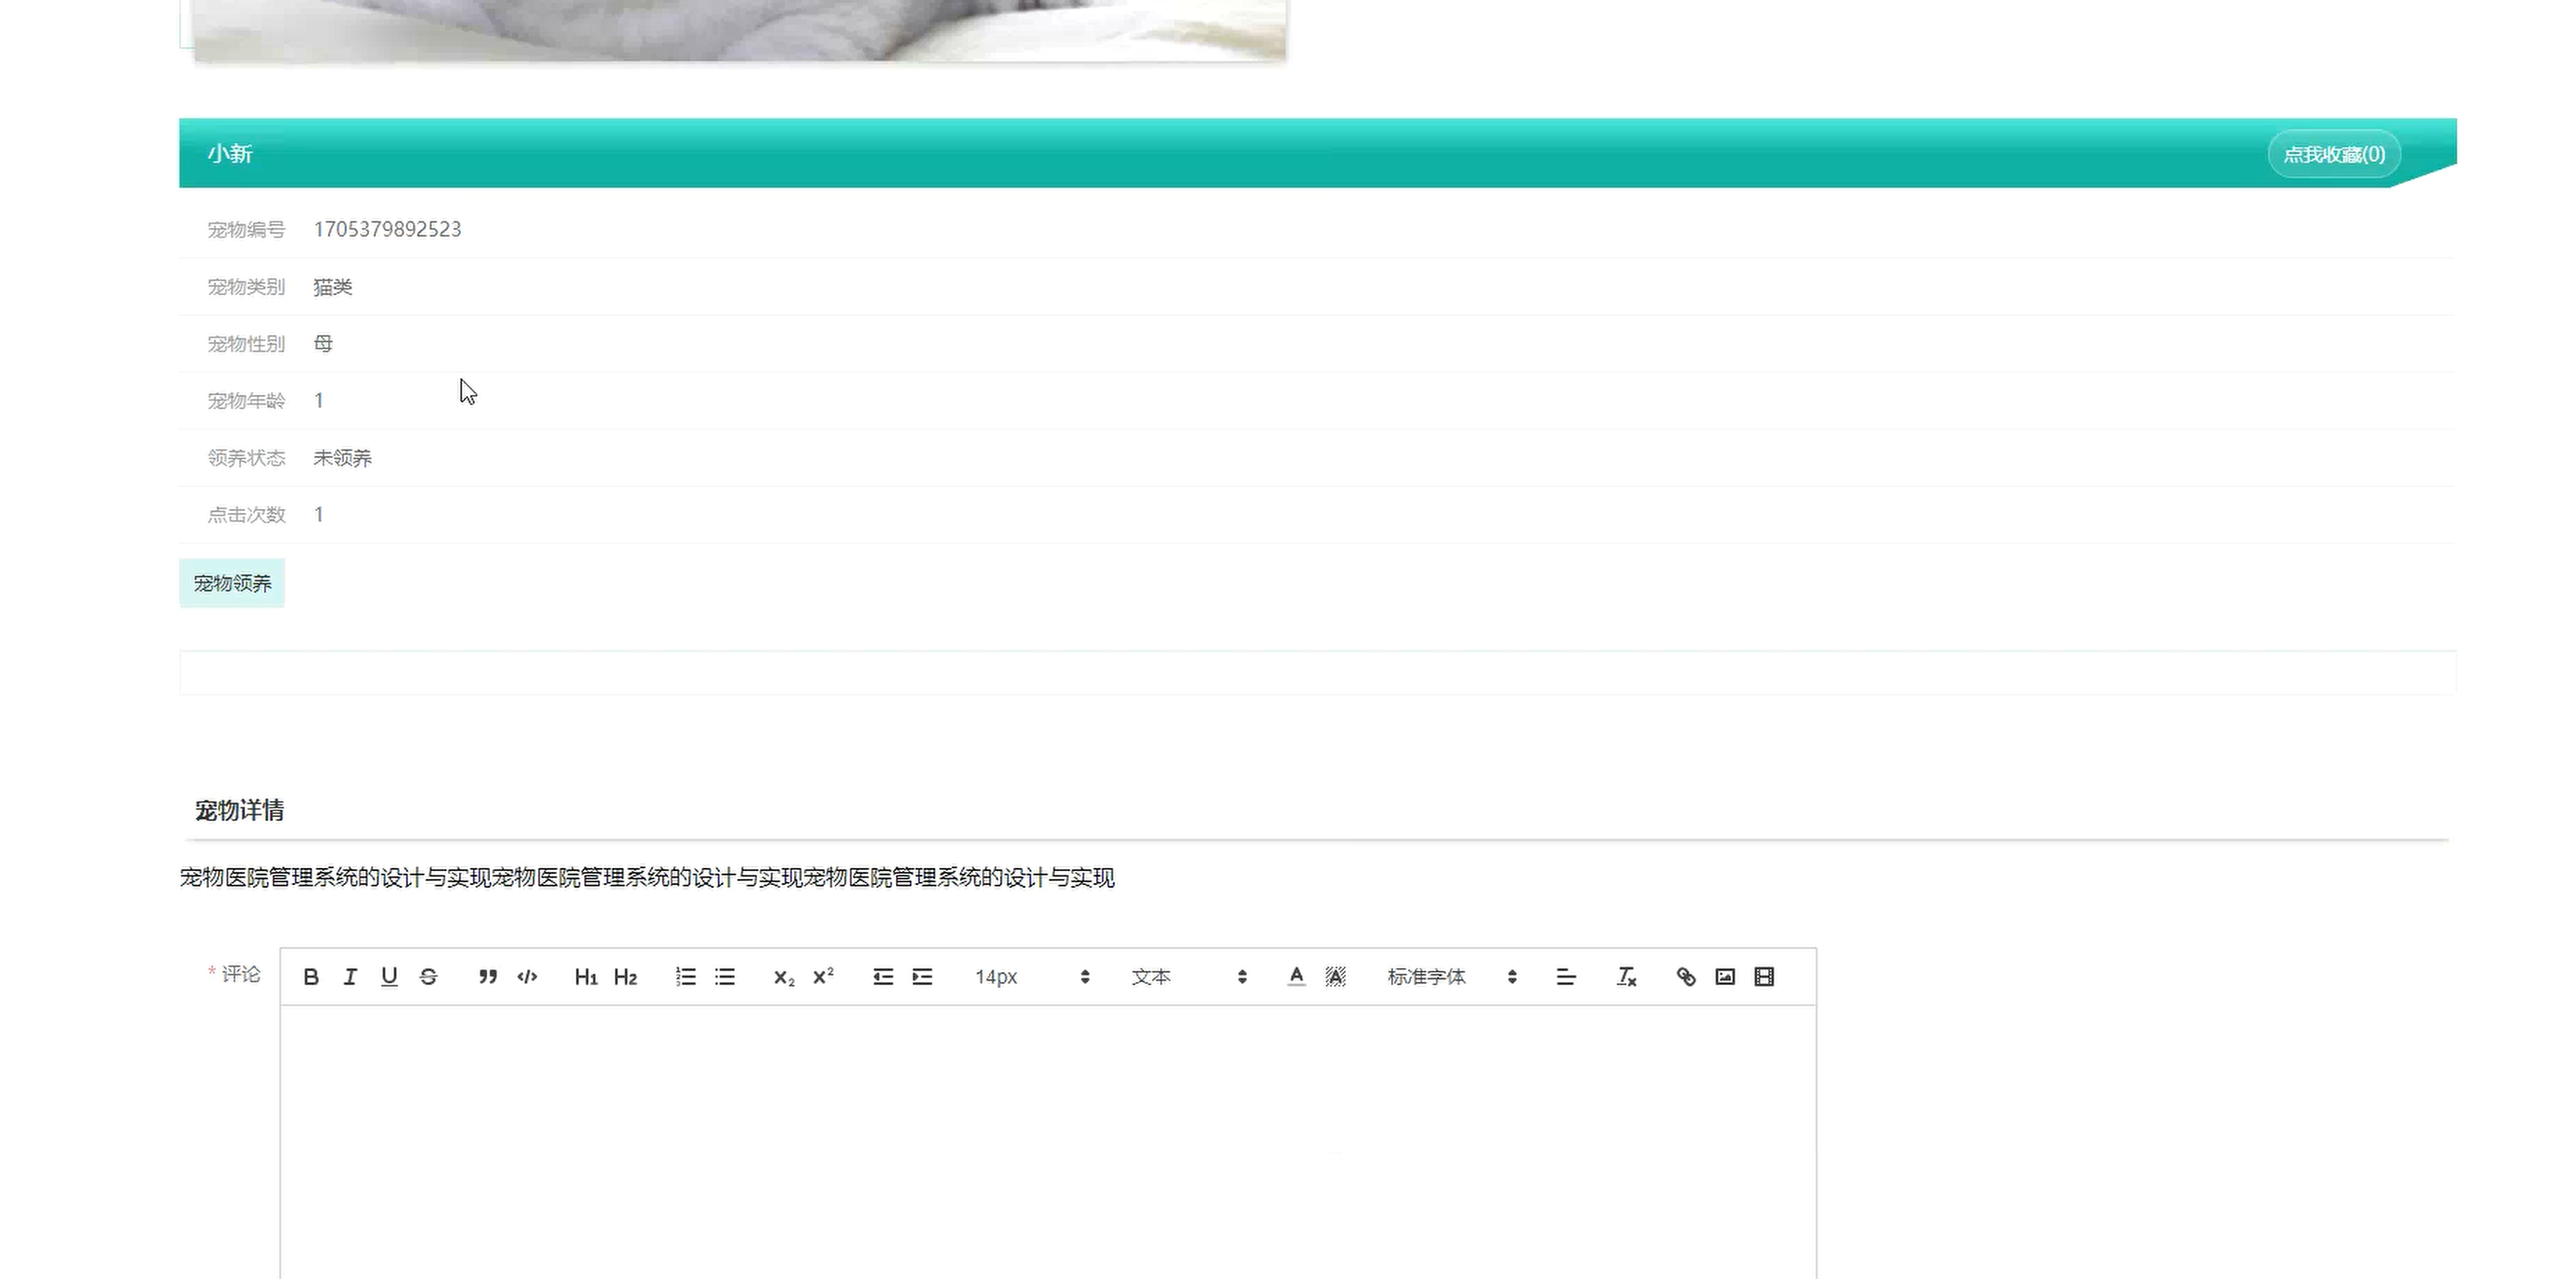Click the 母 pet gender value
This screenshot has height=1279, width=2576.
coord(323,344)
